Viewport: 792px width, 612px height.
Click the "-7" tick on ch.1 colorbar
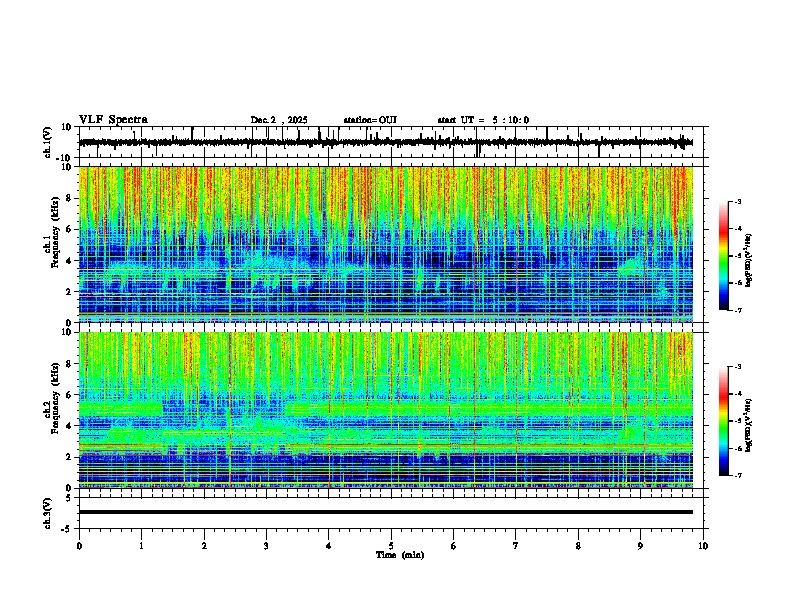point(737,311)
